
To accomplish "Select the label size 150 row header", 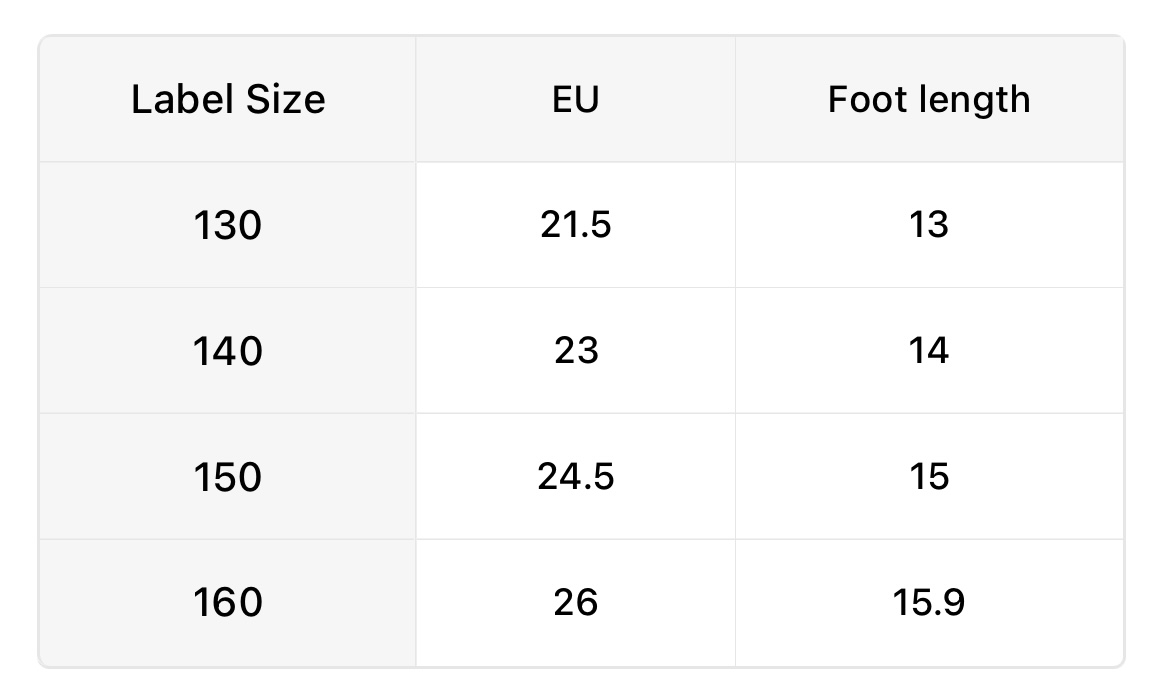I will [228, 478].
